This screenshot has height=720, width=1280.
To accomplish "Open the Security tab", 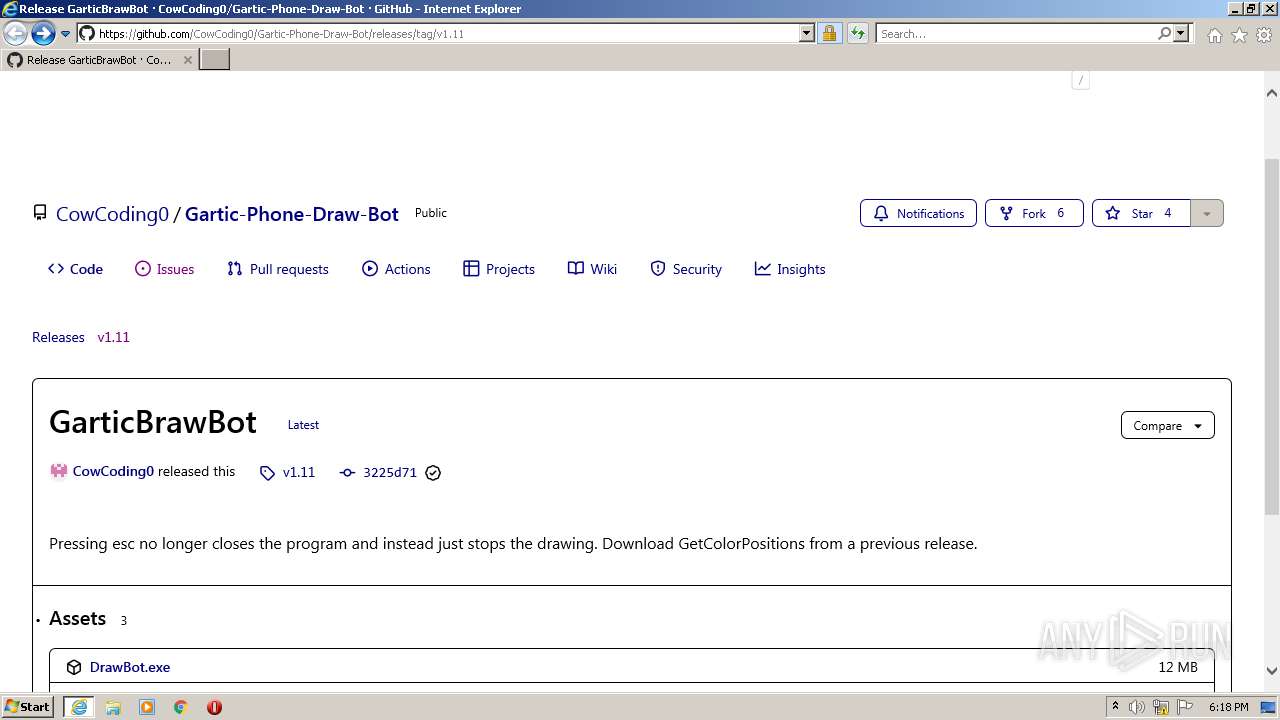I will tap(686, 269).
